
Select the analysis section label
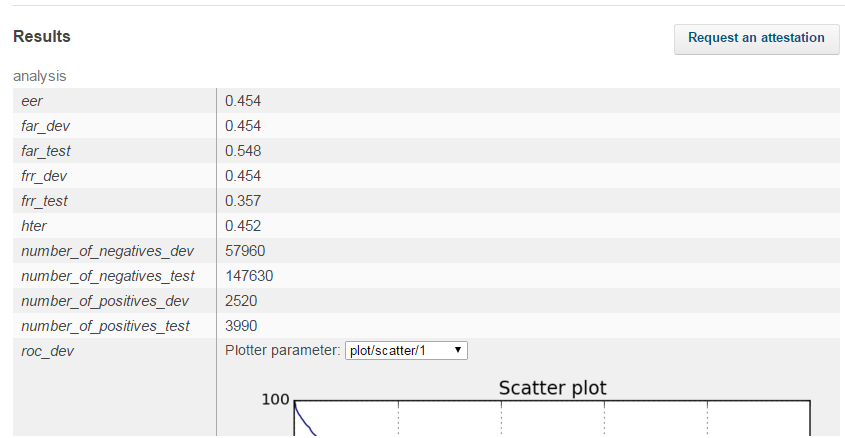(x=40, y=75)
